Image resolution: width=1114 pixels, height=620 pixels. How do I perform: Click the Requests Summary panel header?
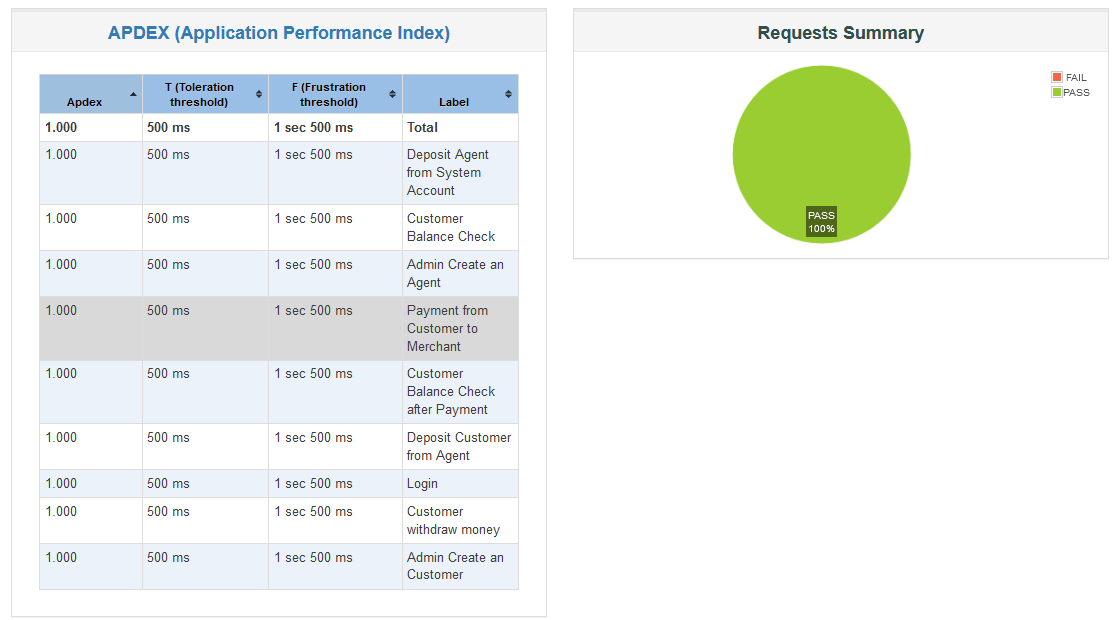(840, 32)
